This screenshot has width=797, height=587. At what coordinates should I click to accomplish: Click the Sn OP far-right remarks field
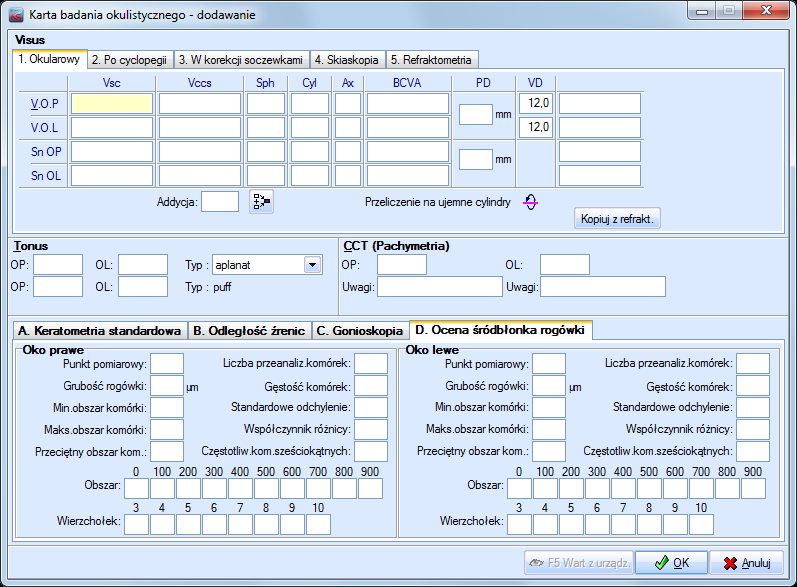coord(600,151)
